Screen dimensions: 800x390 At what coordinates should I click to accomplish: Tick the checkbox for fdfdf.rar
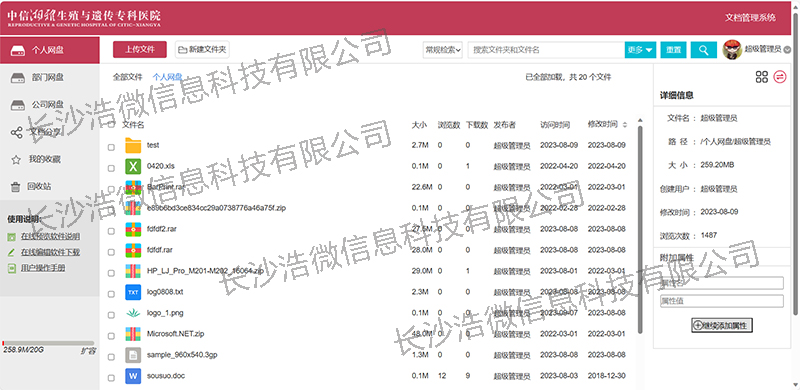tap(111, 252)
